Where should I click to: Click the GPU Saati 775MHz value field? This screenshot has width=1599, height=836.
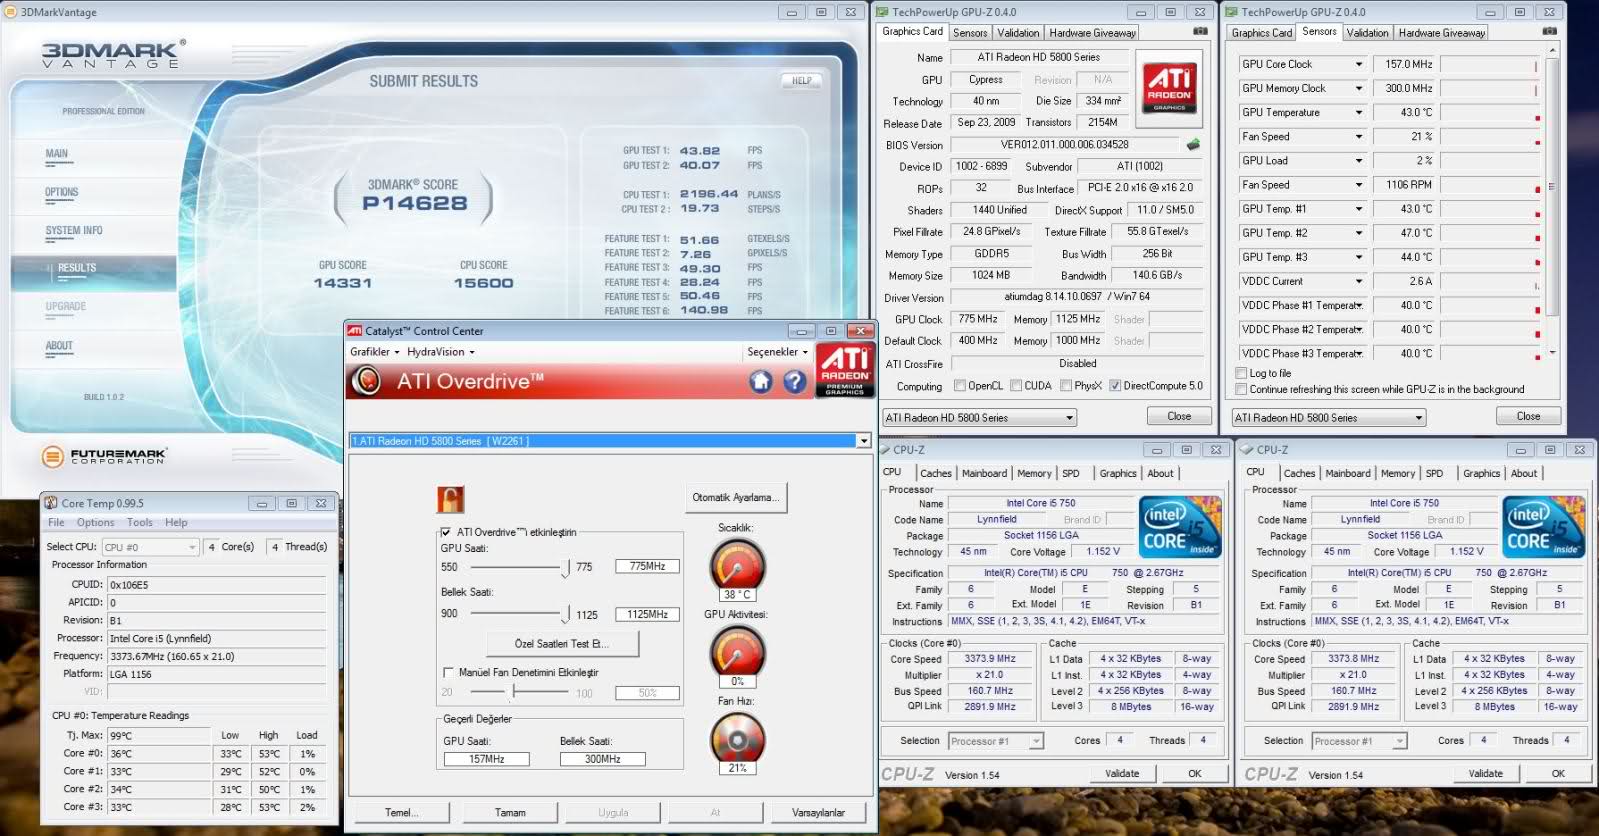tap(647, 566)
